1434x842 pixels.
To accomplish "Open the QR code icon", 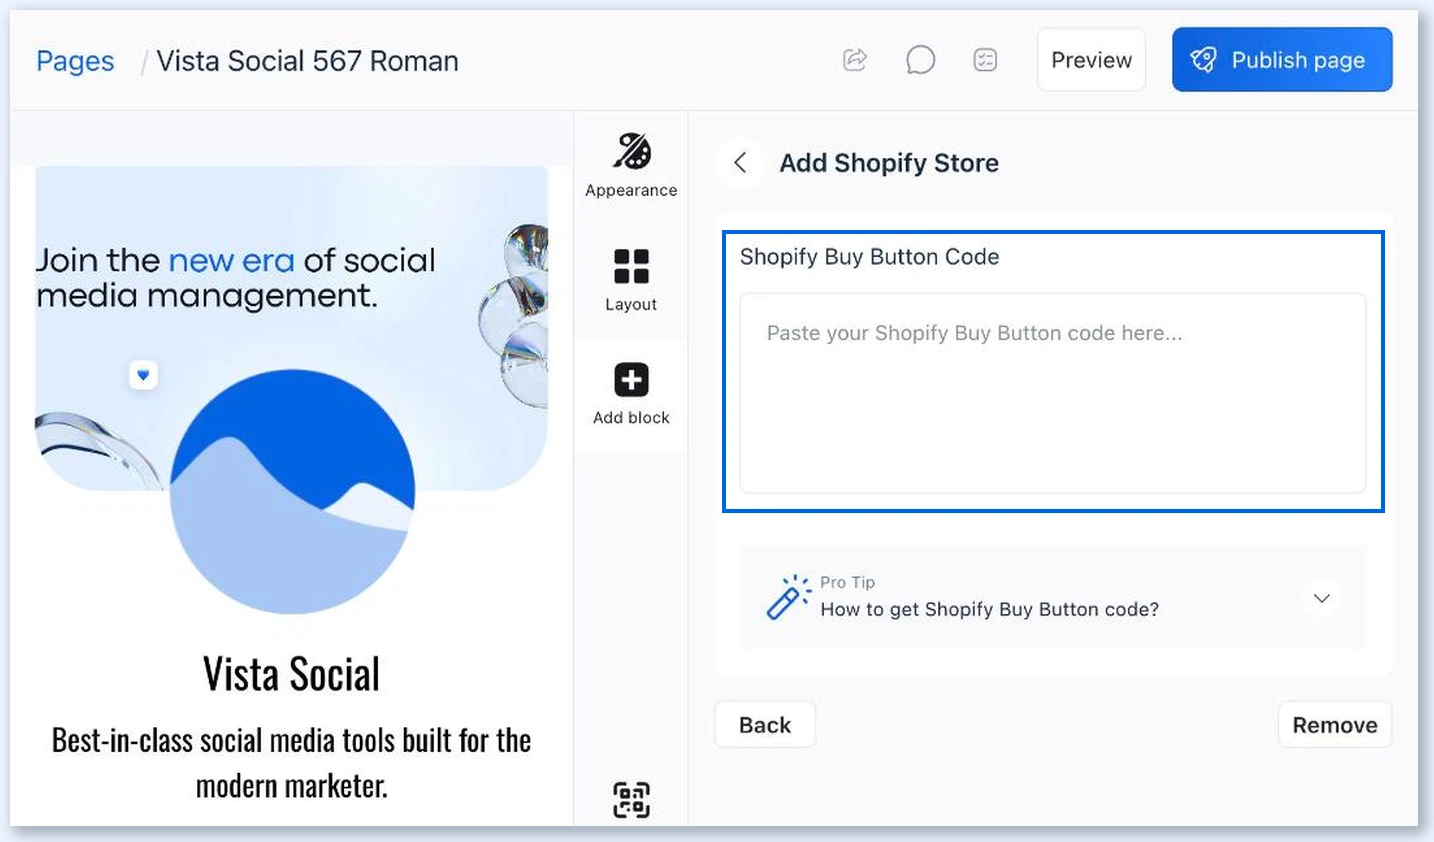I will [631, 800].
